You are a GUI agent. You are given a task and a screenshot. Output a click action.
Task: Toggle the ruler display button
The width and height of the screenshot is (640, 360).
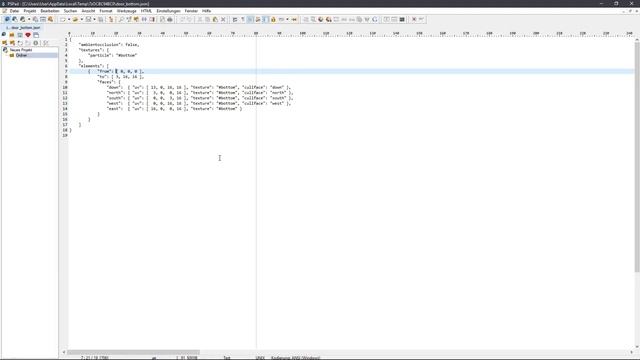tap(265, 19)
